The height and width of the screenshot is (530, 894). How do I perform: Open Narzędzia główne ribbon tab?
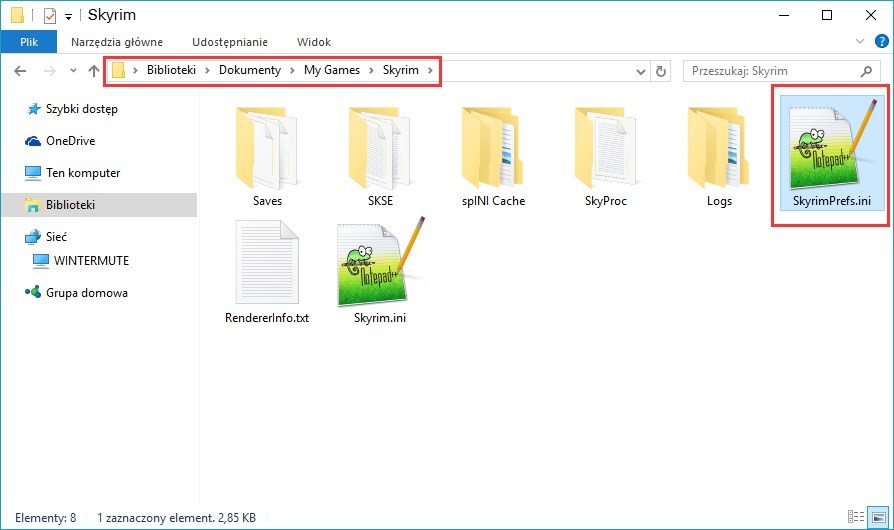tap(117, 42)
